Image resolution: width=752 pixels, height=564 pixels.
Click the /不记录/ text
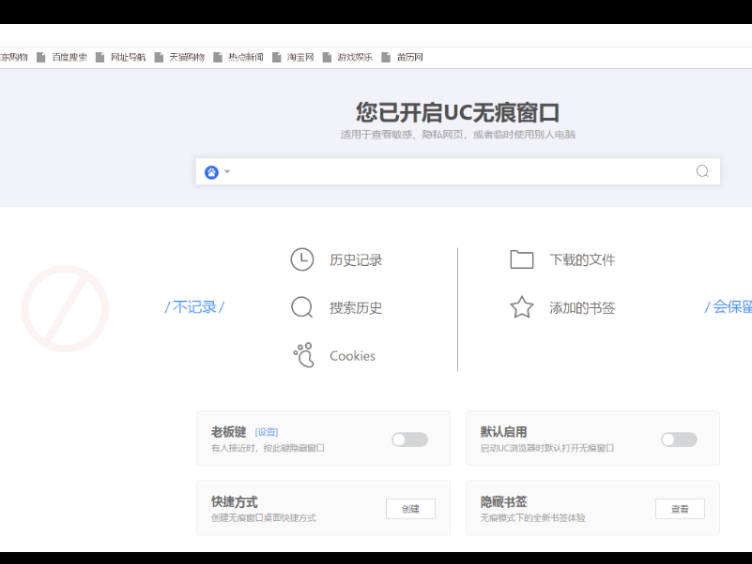[195, 307]
